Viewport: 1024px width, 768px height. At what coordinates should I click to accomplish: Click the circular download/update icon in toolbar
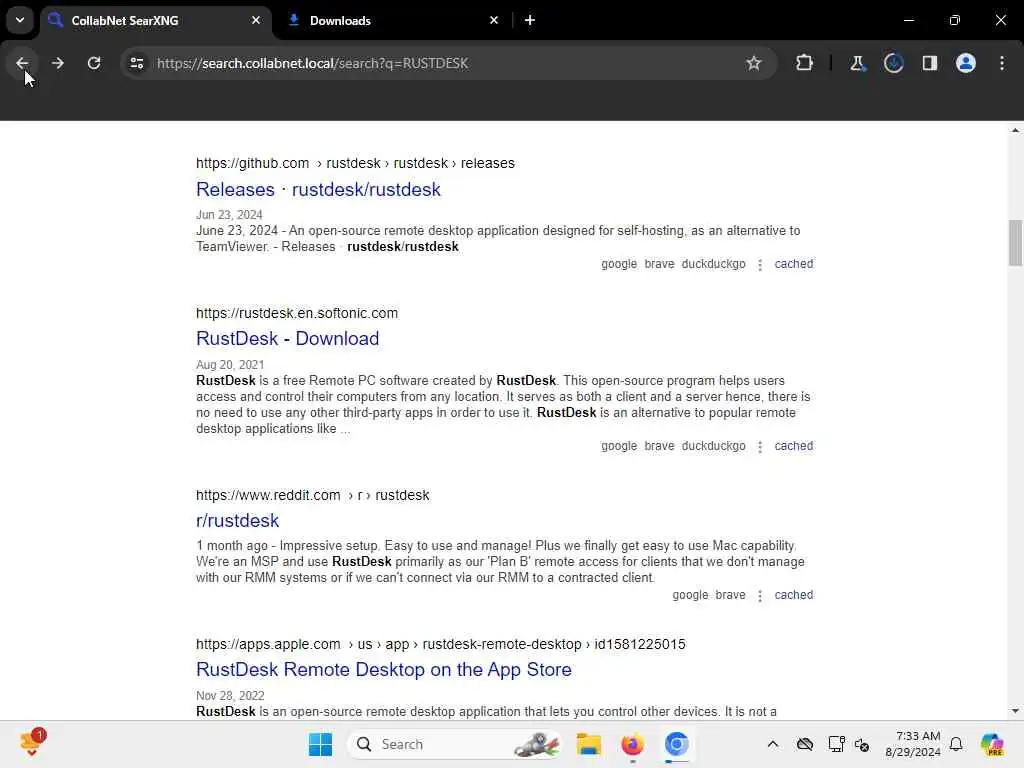click(893, 63)
